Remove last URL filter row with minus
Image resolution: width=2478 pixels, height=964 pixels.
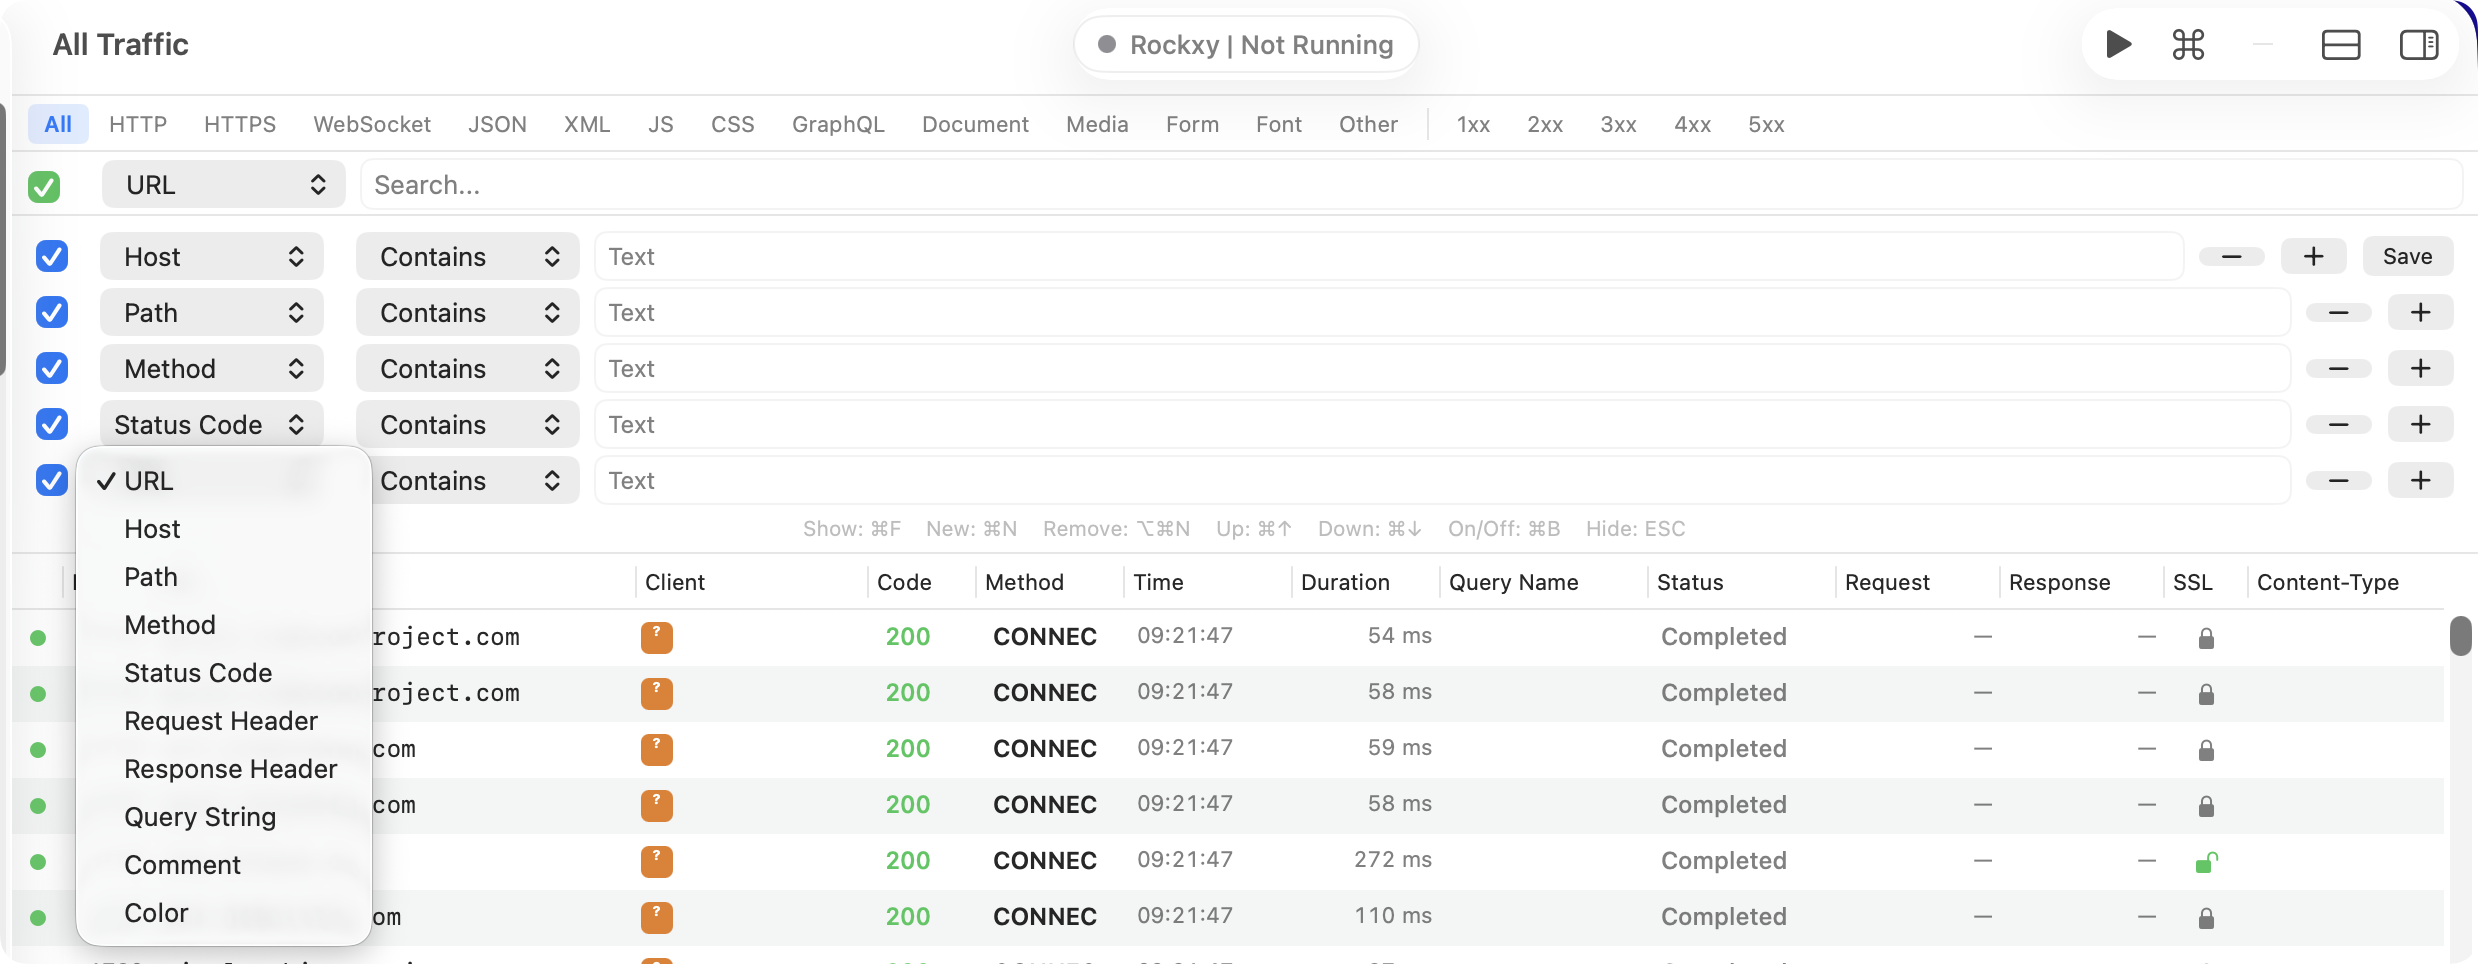[2338, 481]
